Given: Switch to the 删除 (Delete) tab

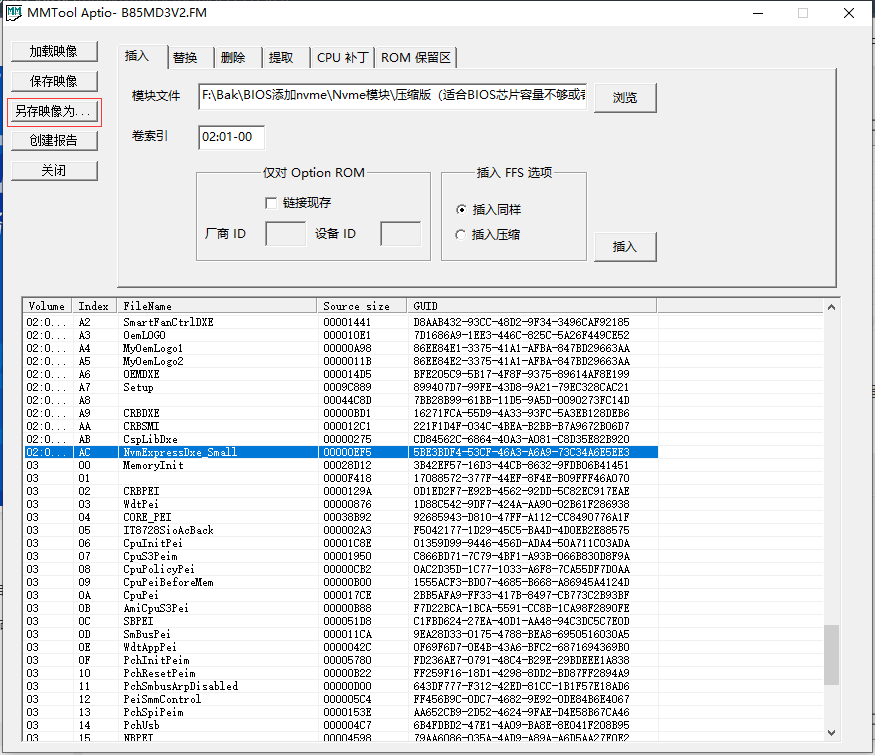Looking at the screenshot, I should (236, 57).
